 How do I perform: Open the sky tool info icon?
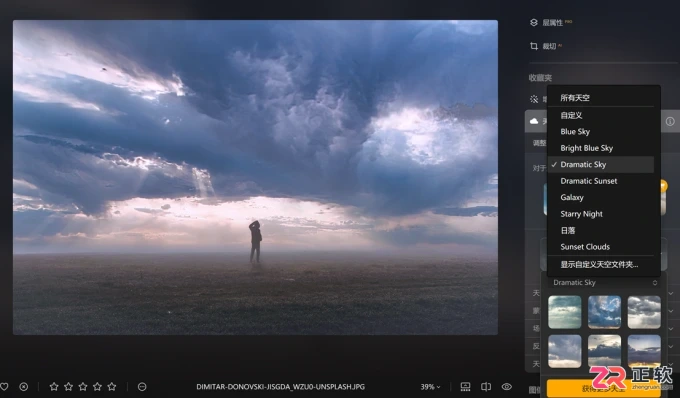point(670,121)
